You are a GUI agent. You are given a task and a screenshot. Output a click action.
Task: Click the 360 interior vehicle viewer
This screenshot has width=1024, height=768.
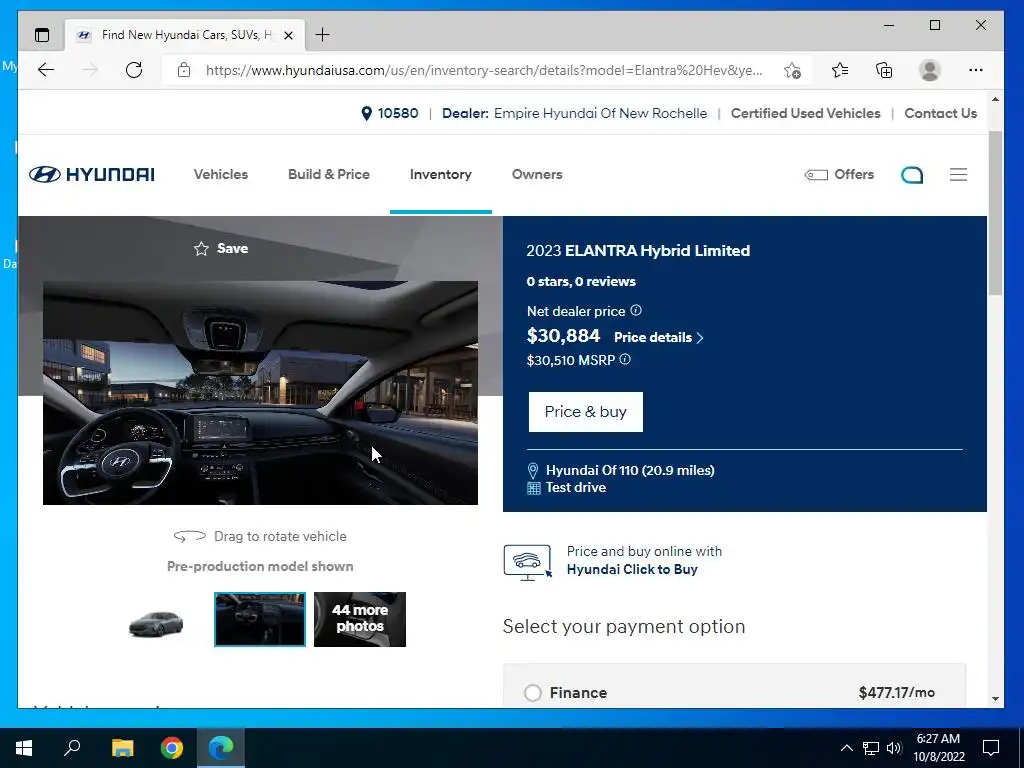coord(261,392)
